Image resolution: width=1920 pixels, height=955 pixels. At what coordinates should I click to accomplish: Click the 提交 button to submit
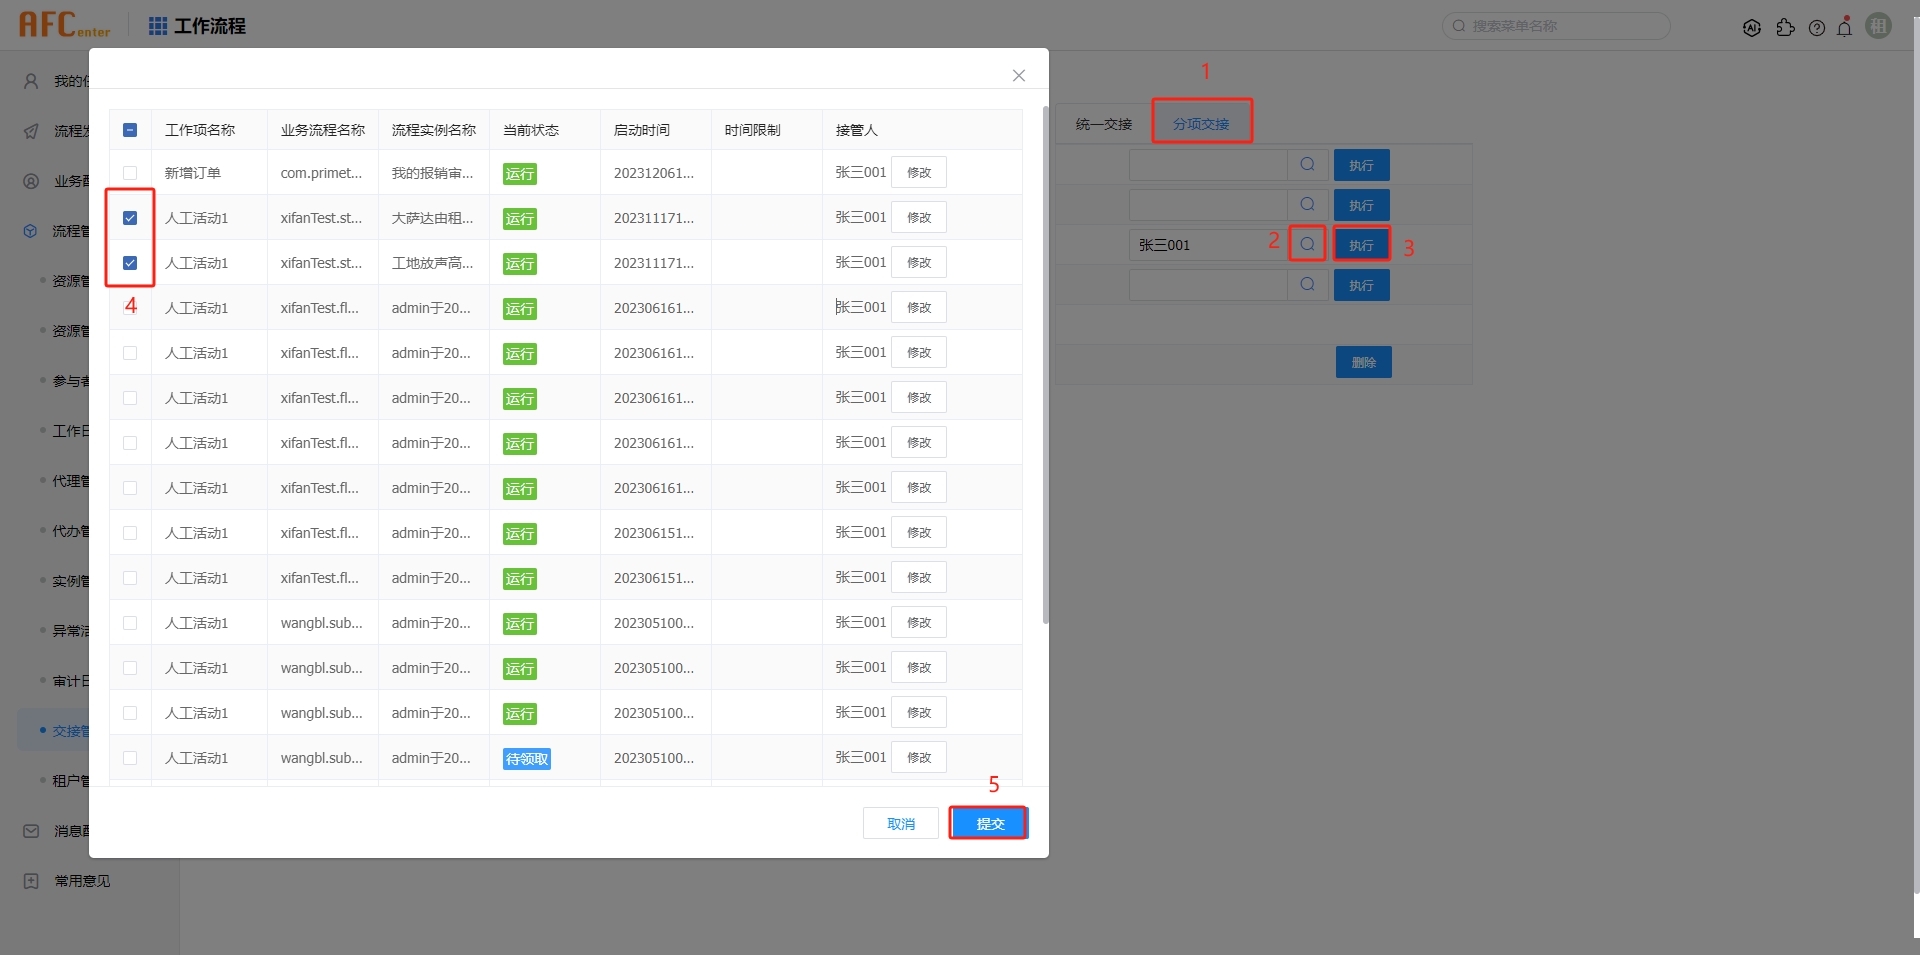click(x=988, y=823)
